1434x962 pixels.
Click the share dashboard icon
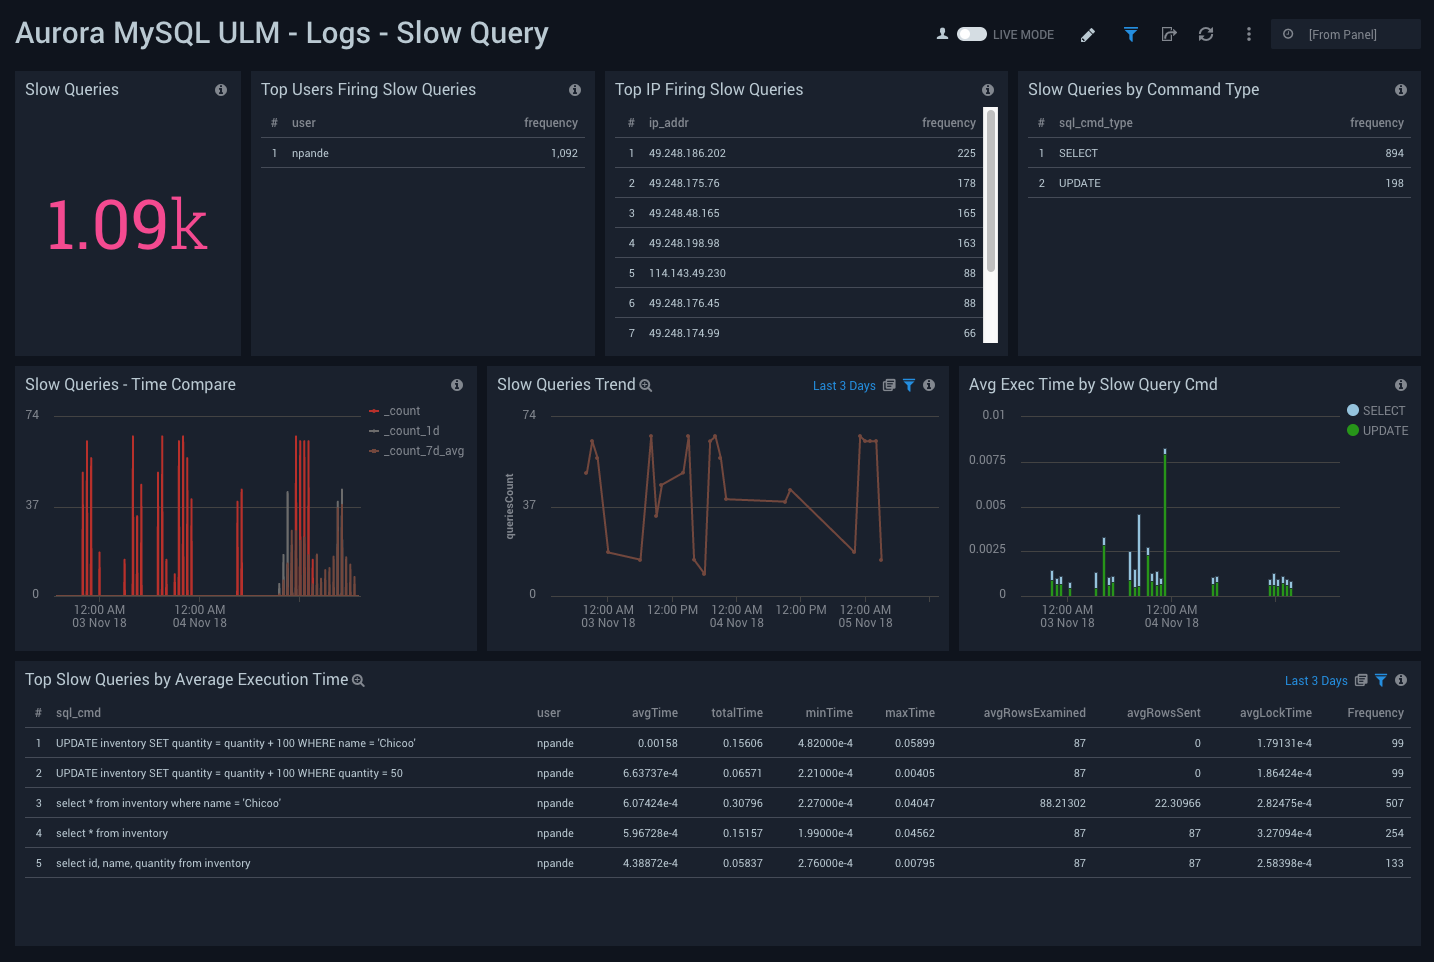pos(1168,34)
